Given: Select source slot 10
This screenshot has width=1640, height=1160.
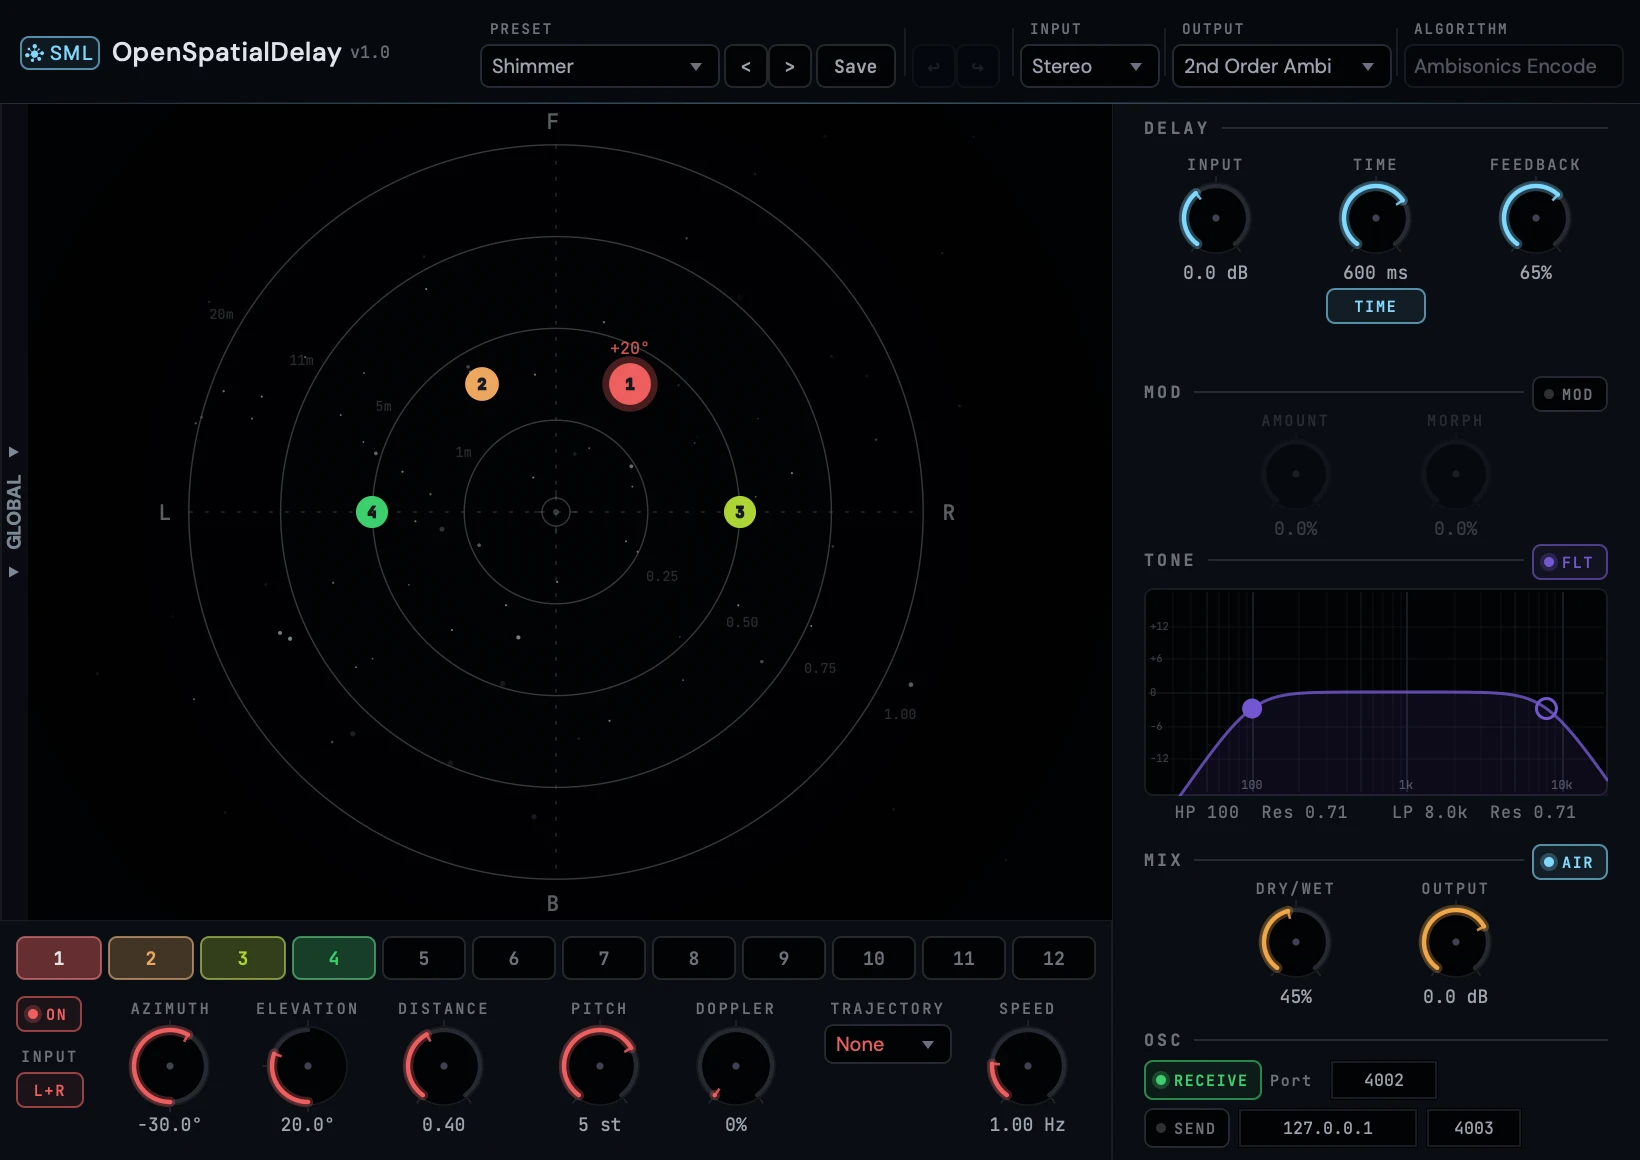Looking at the screenshot, I should pos(874,958).
